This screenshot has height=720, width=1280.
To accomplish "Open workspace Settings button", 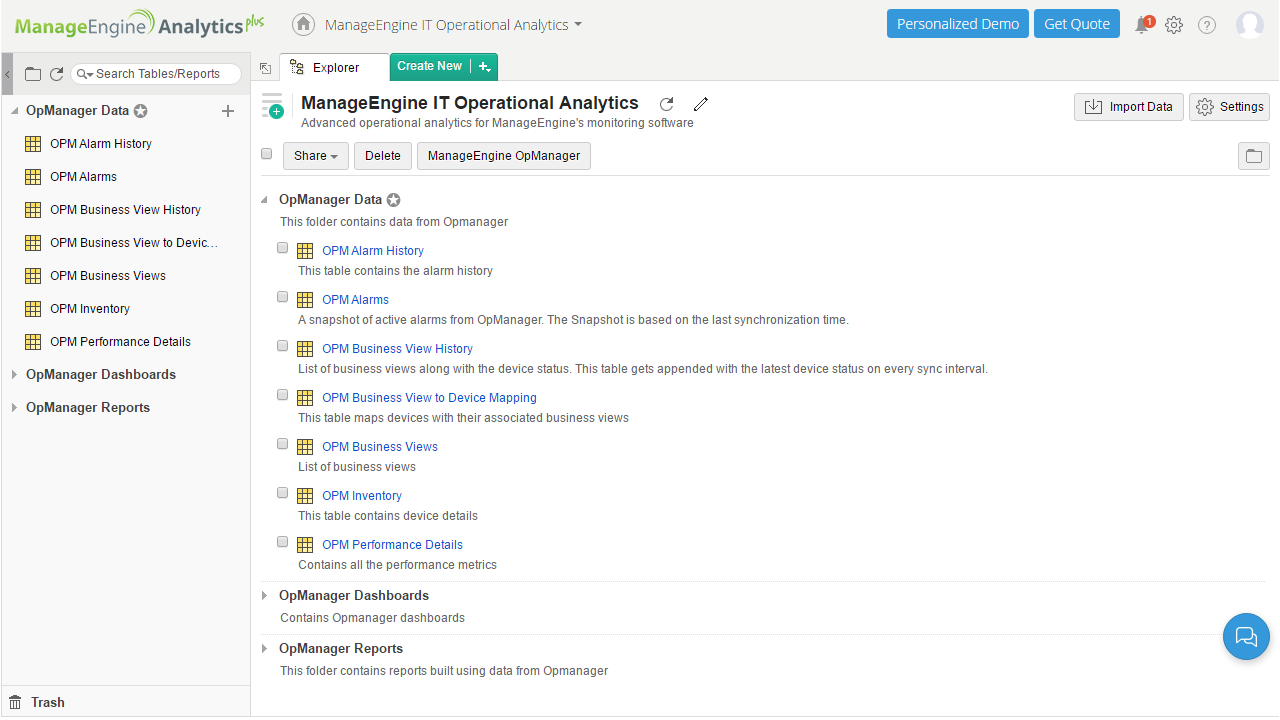I will coord(1229,107).
